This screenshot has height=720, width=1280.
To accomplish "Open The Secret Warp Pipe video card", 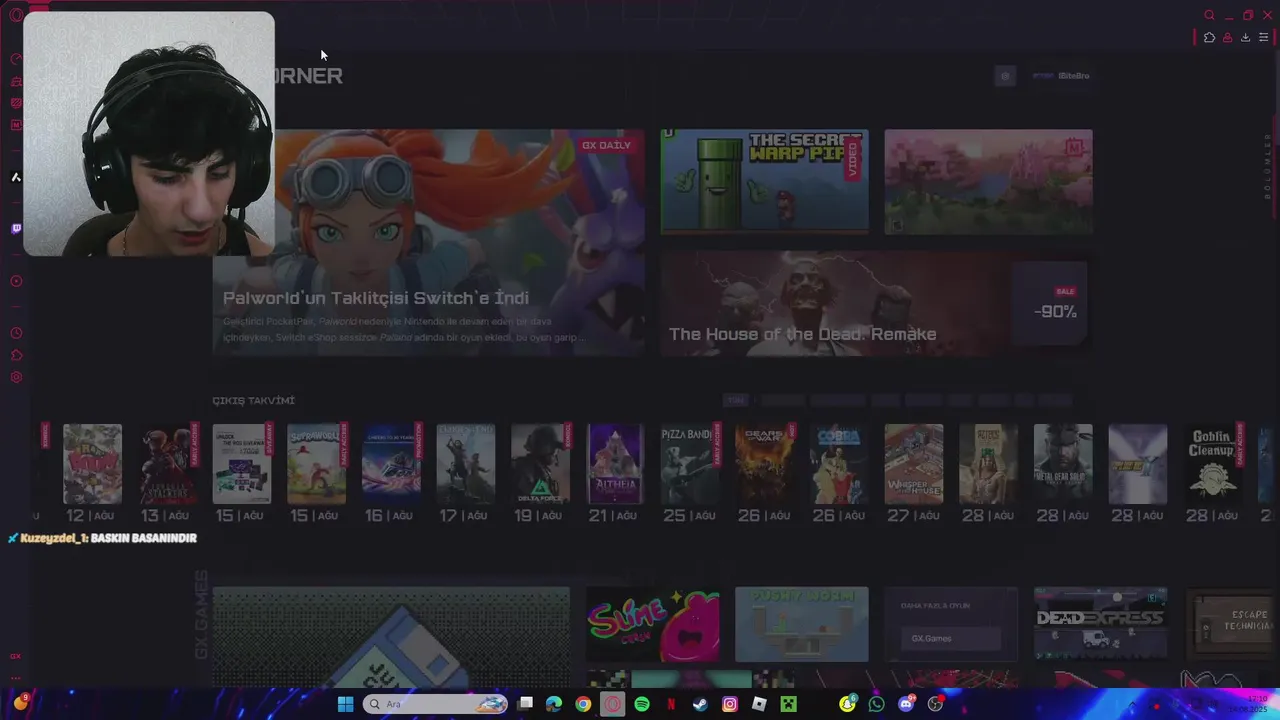I will pyautogui.click(x=764, y=182).
